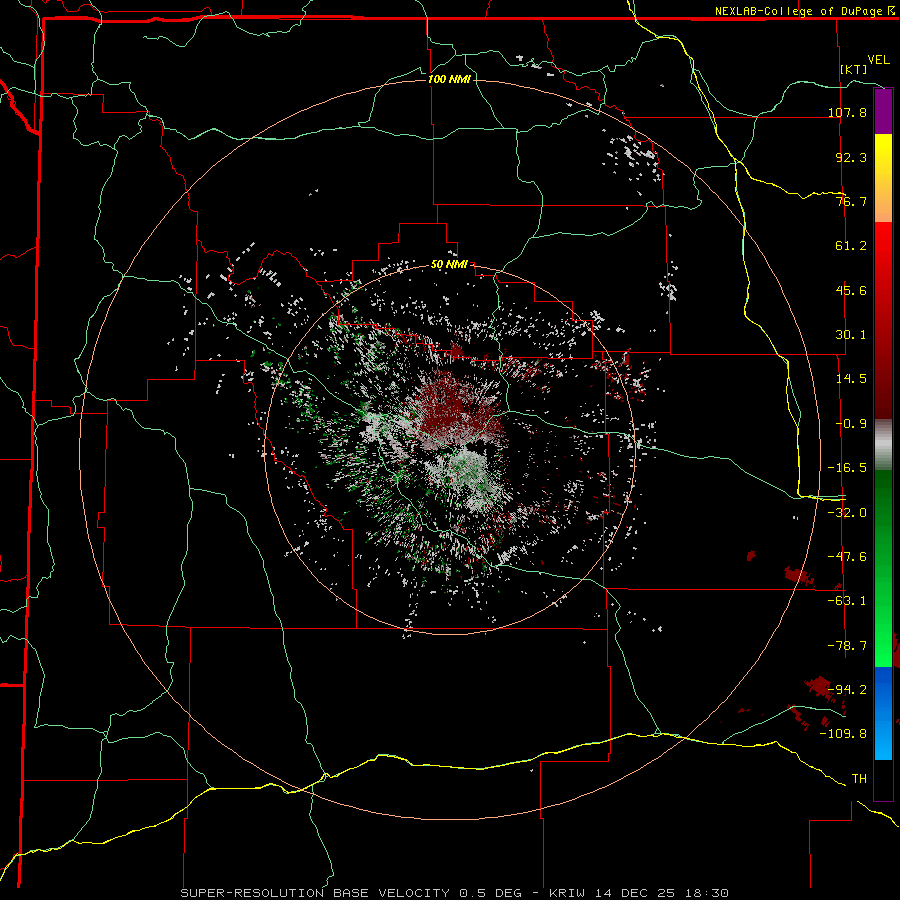Select the -0.9 legend value
This screenshot has width=900, height=900.
tap(851, 424)
